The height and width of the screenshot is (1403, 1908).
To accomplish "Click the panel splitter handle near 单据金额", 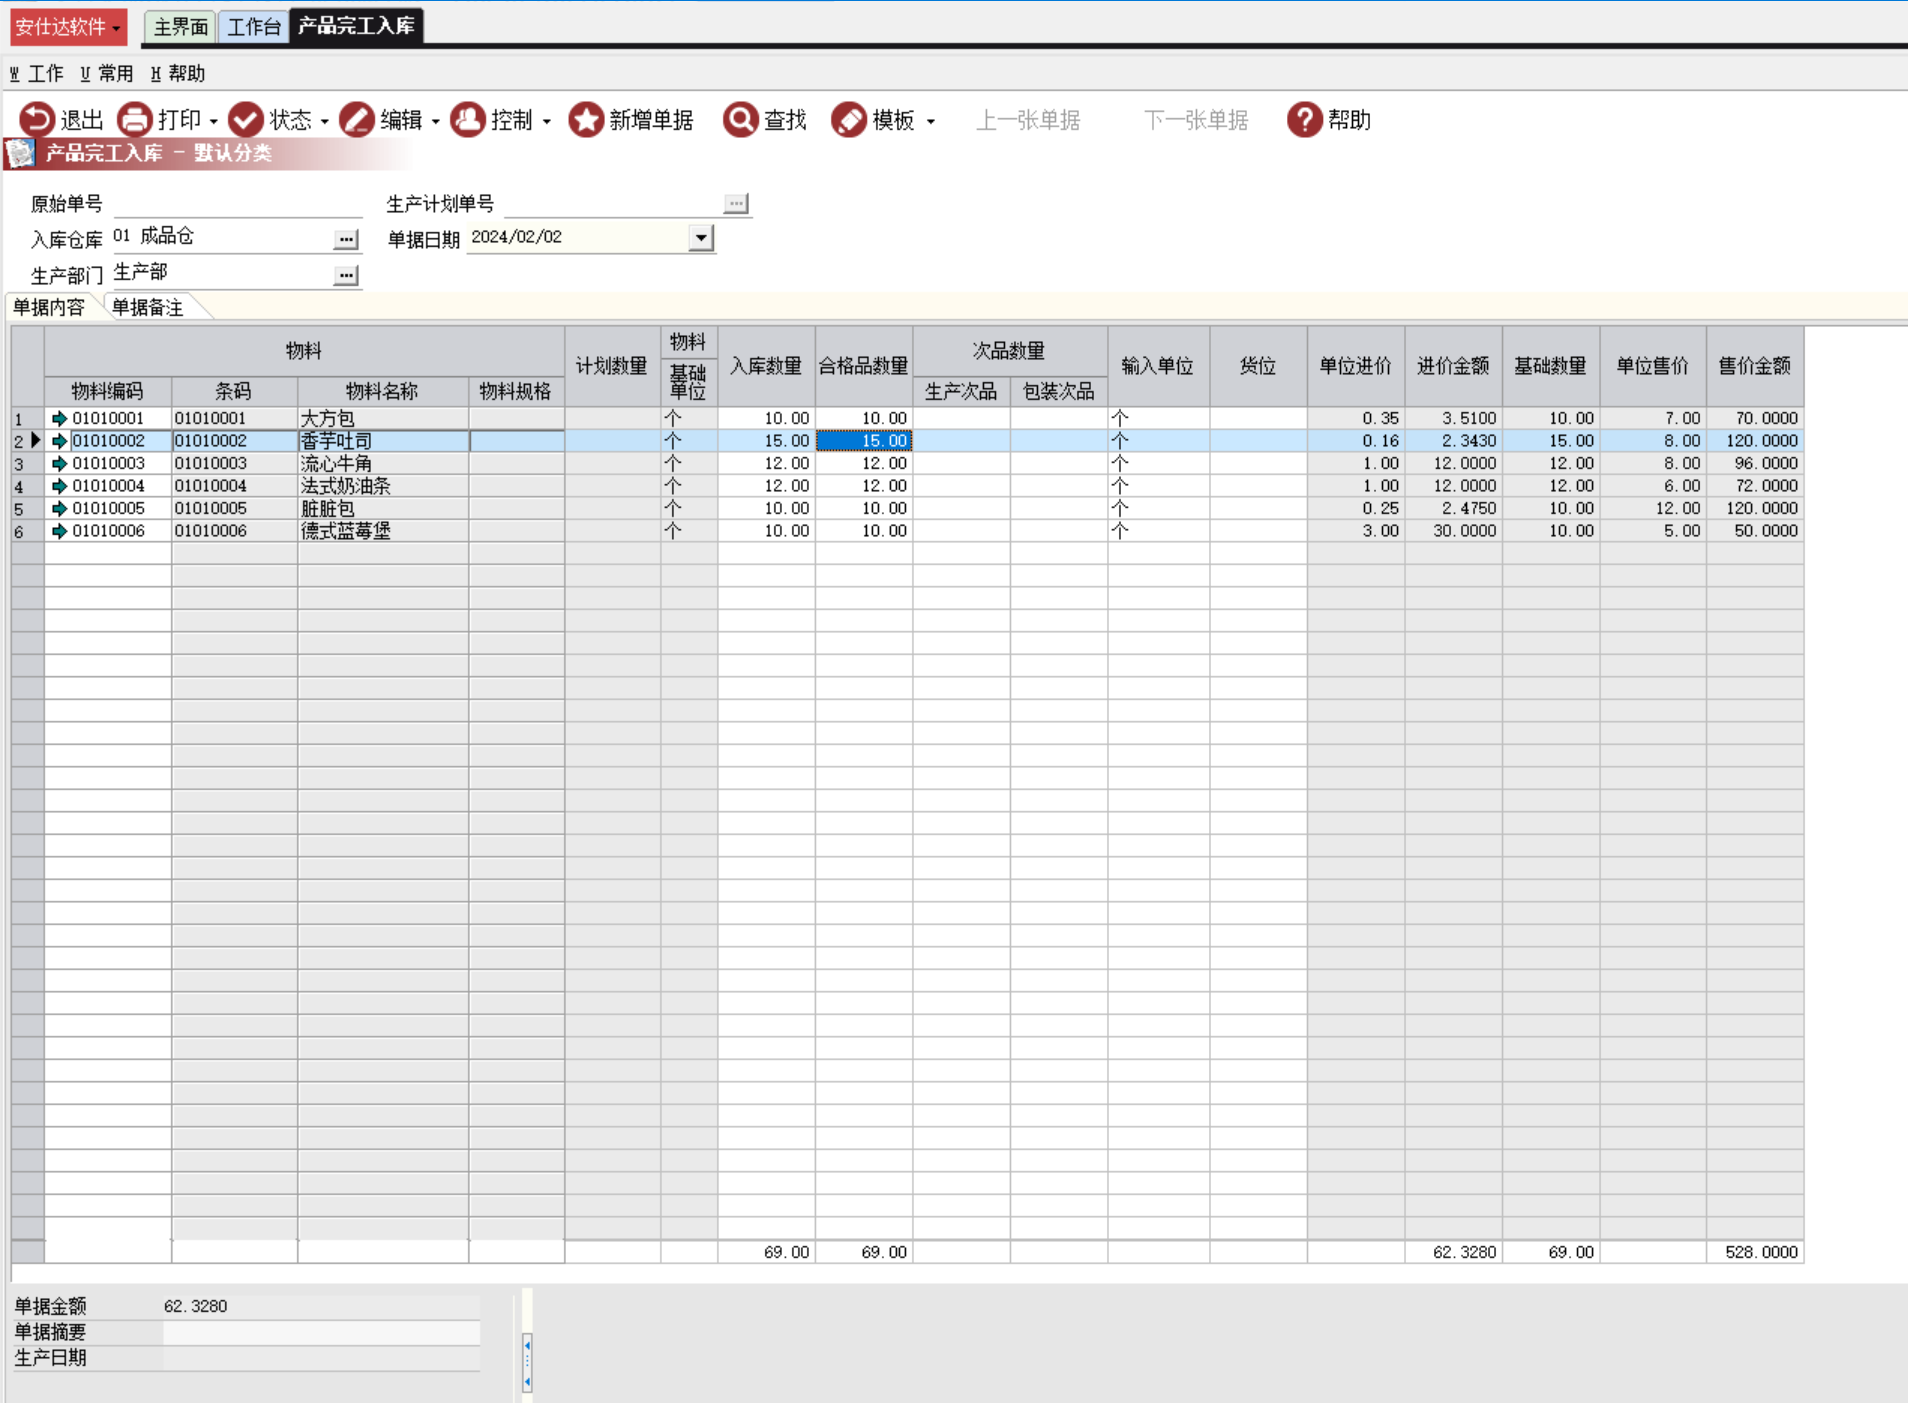I will tap(527, 1363).
